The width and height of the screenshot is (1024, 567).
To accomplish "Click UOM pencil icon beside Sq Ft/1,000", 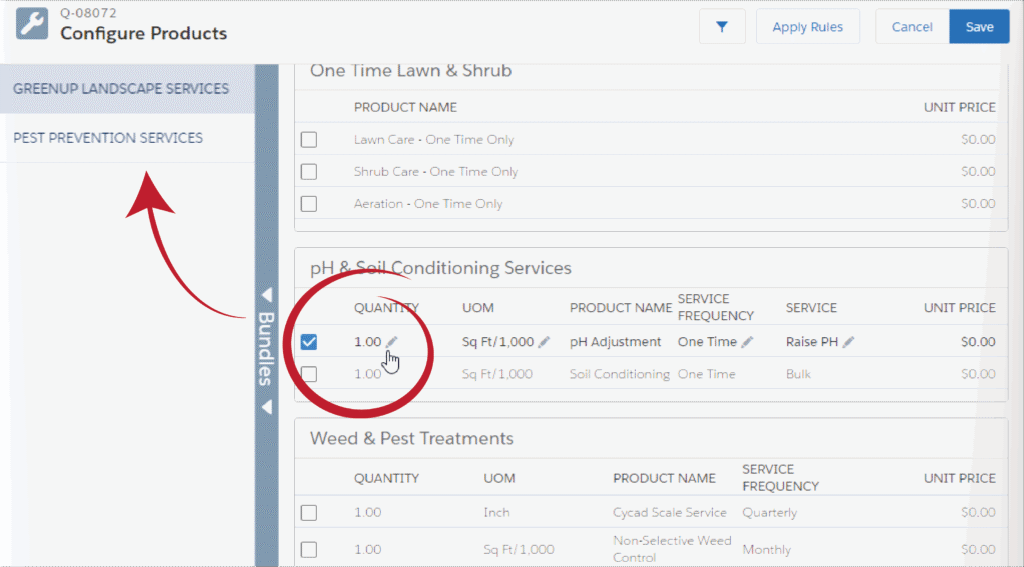I will [544, 342].
